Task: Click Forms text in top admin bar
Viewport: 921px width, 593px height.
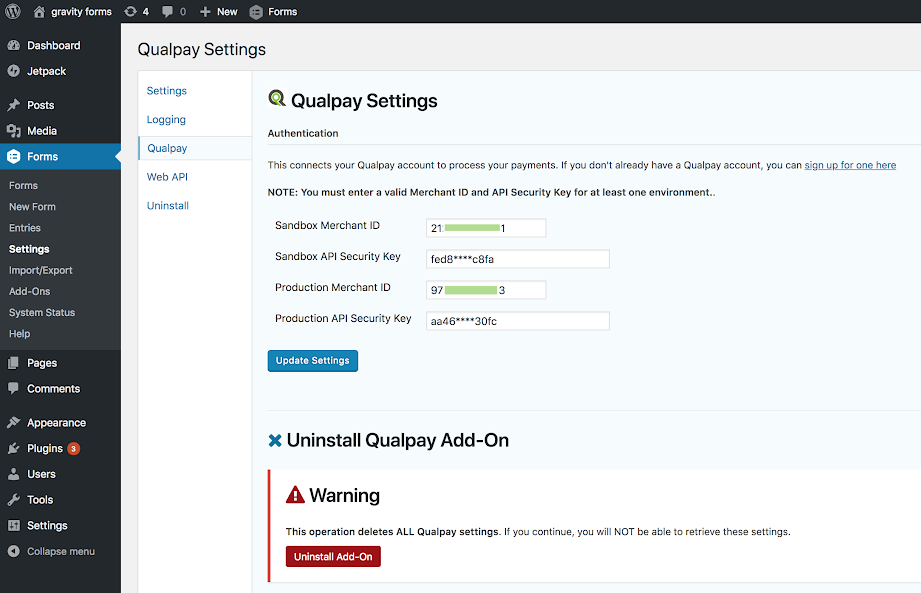Action: (x=283, y=12)
